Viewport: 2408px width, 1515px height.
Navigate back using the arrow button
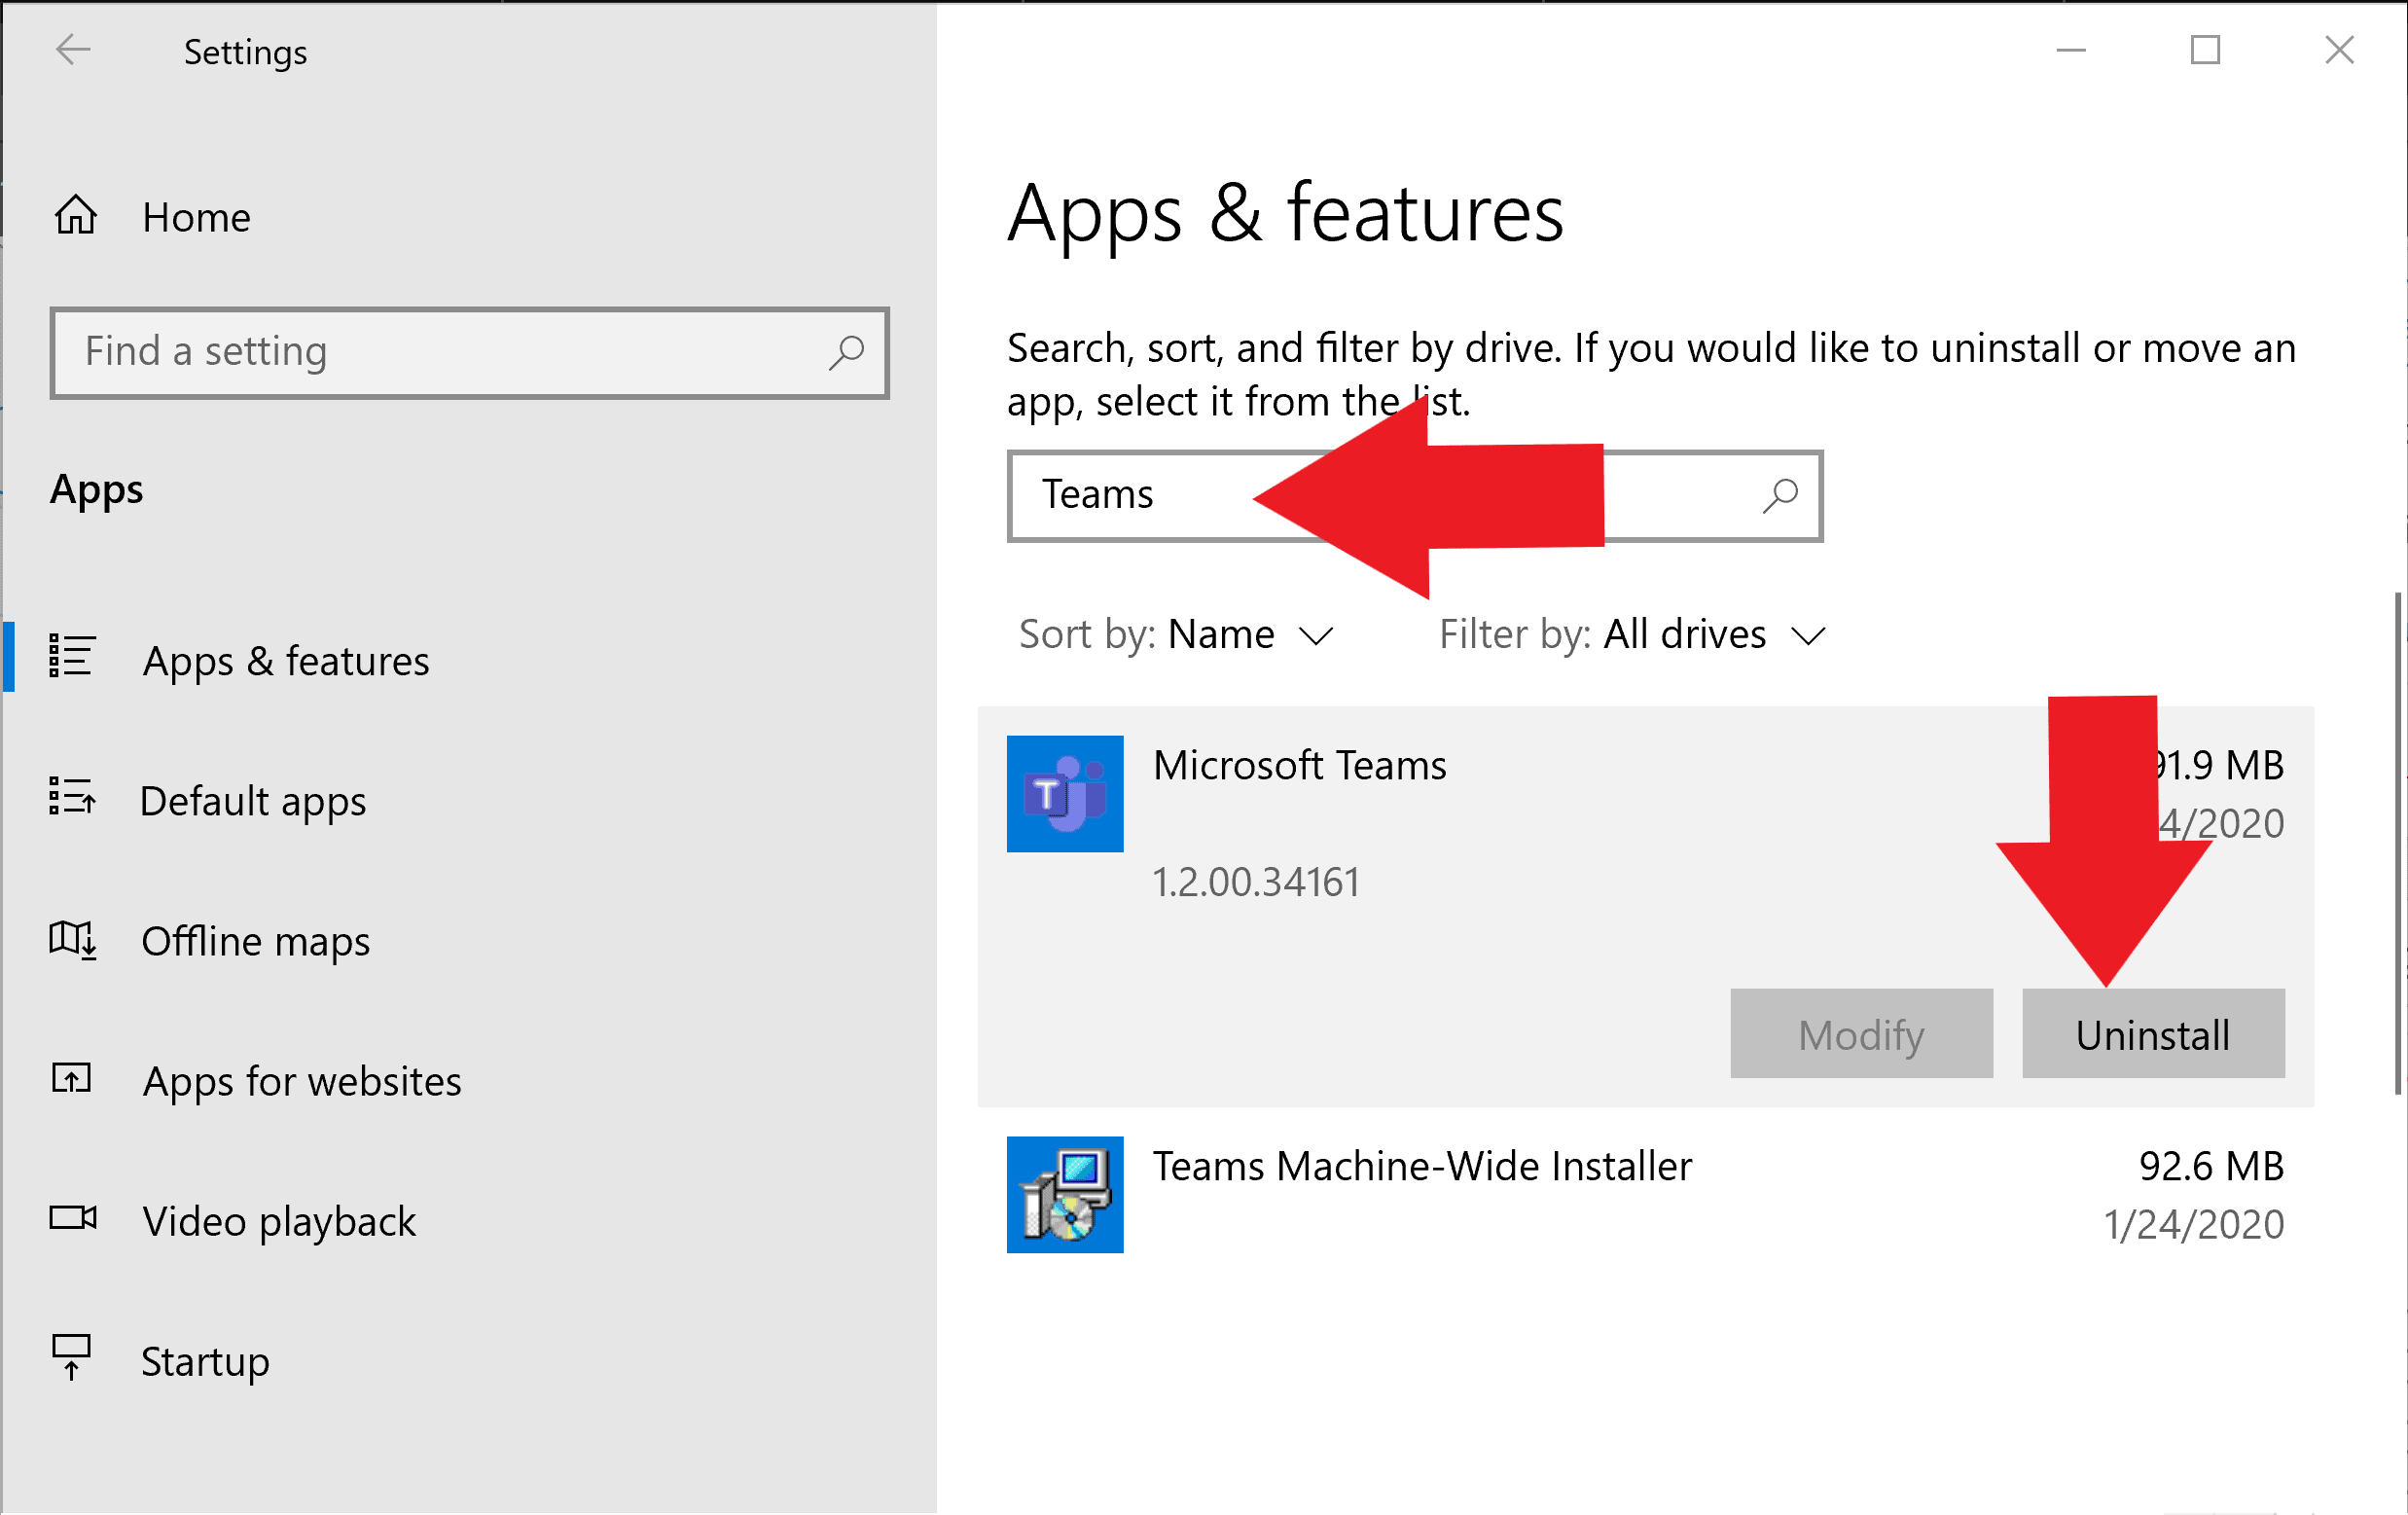pyautogui.click(x=72, y=50)
